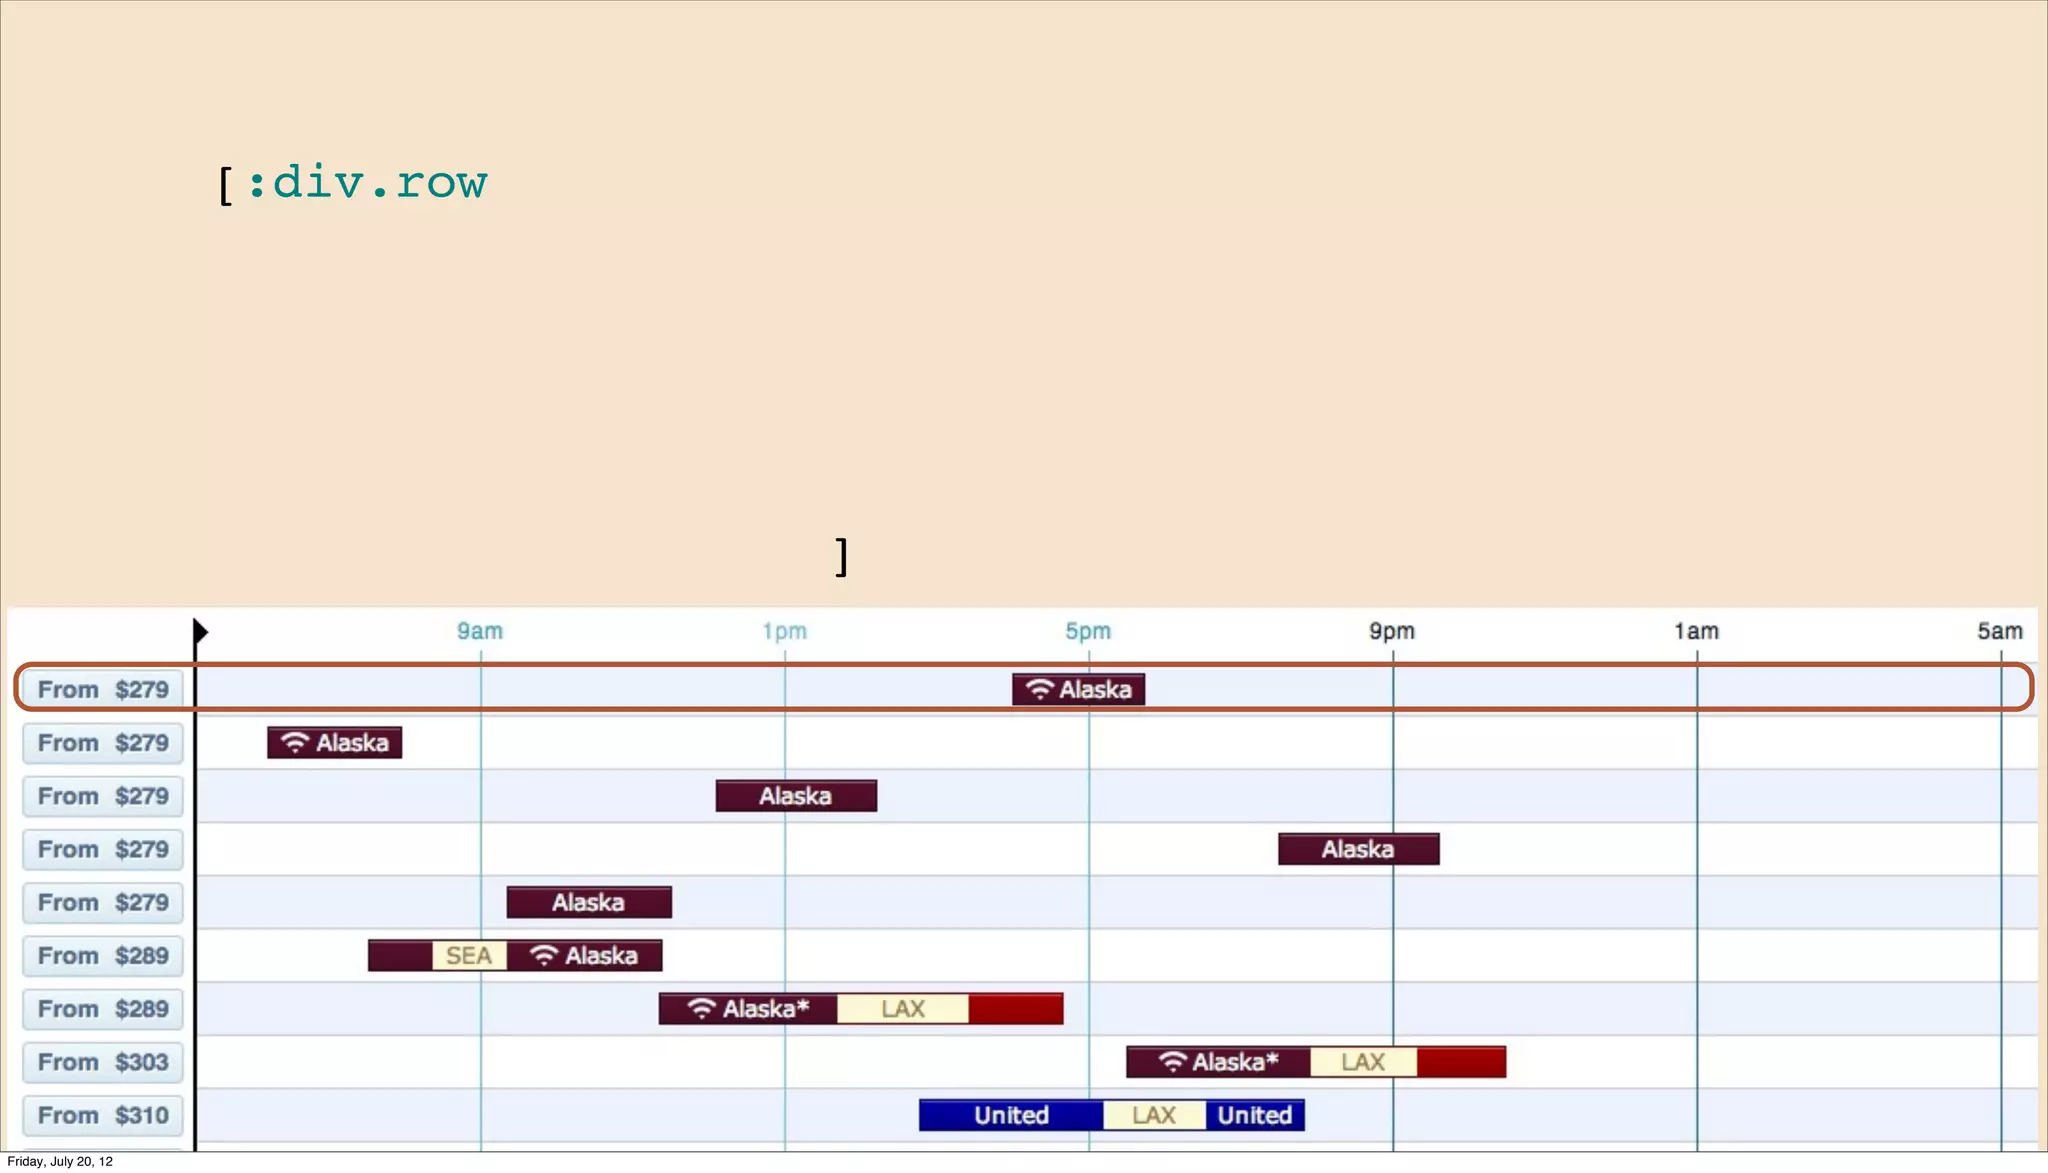The width and height of the screenshot is (2048, 1173).
Task: Click From $279 beside the post-9am Alaska flight
Action: 103,902
